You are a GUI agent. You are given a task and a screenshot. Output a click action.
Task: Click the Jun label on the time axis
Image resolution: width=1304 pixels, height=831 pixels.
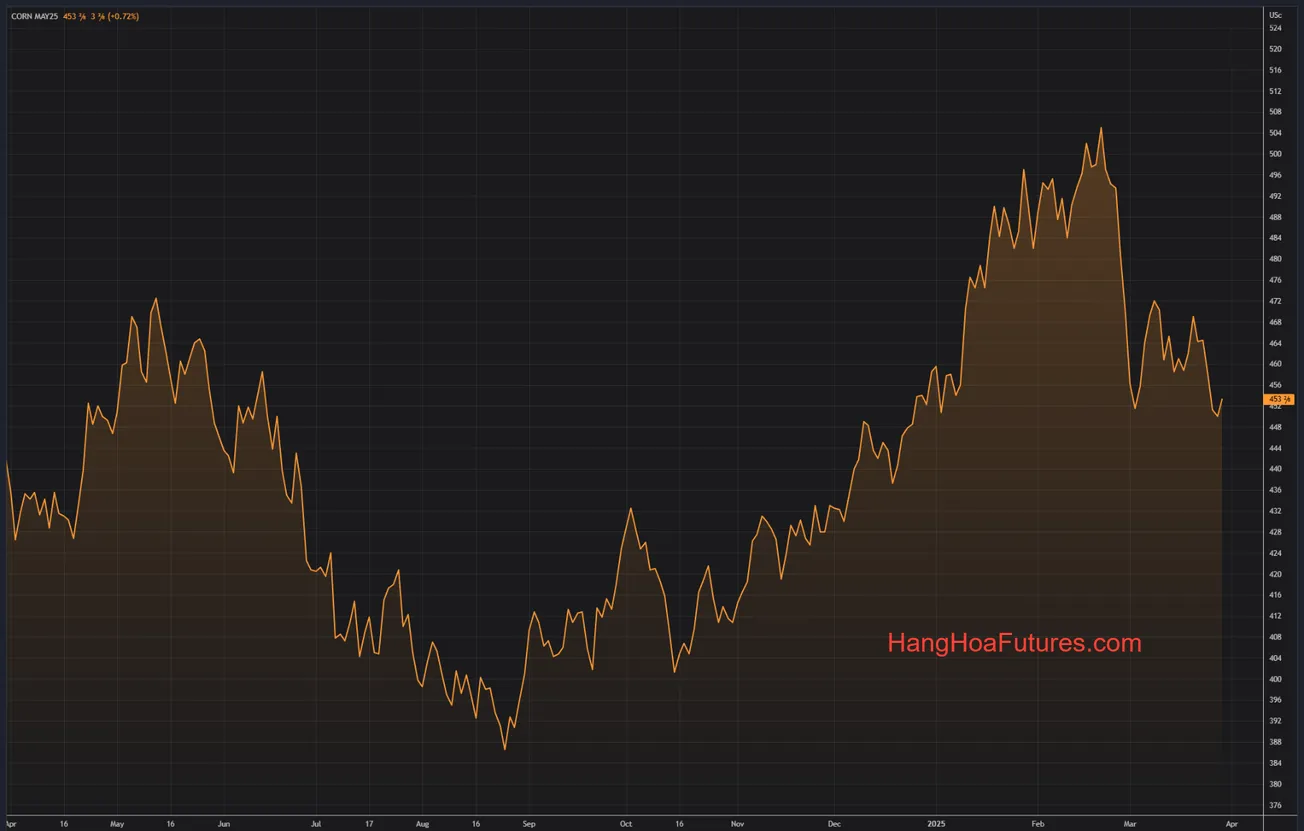(x=224, y=823)
